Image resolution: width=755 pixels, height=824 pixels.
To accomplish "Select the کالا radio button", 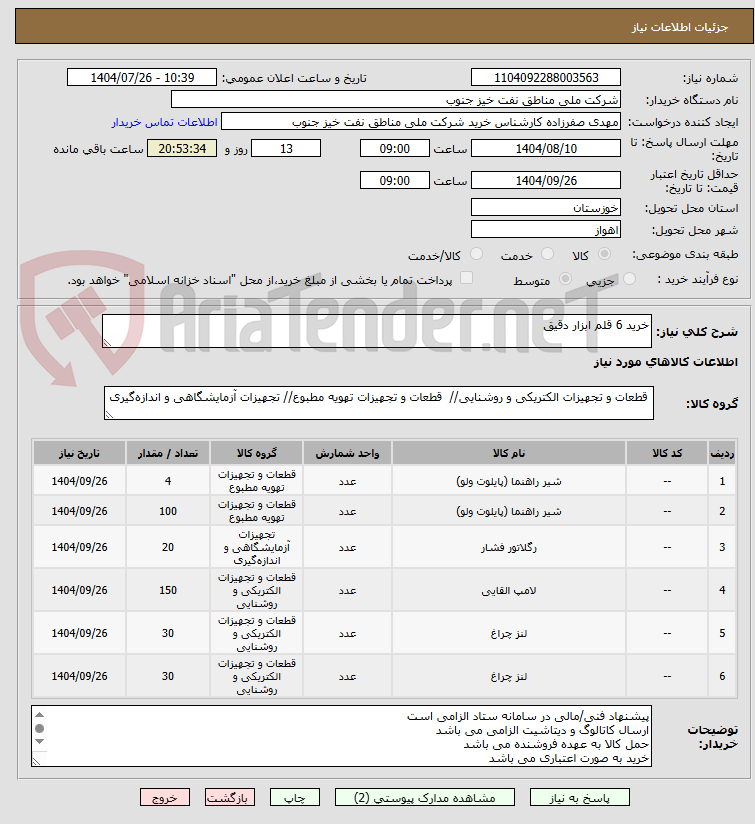I will [x=605, y=254].
